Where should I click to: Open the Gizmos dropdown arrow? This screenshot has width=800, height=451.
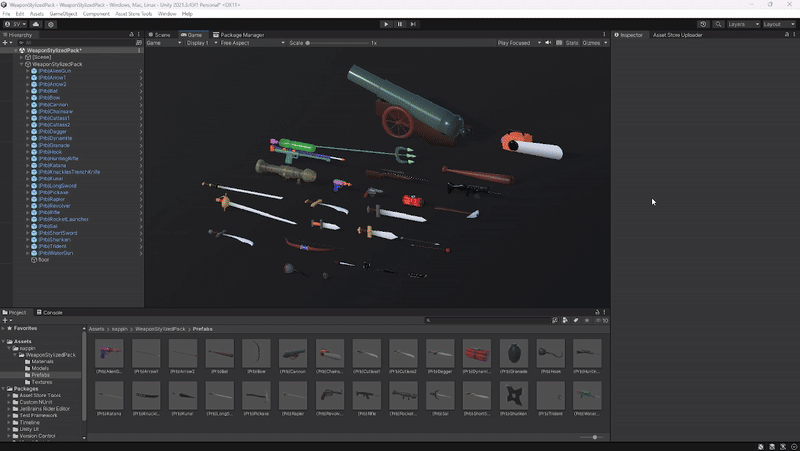pos(606,43)
